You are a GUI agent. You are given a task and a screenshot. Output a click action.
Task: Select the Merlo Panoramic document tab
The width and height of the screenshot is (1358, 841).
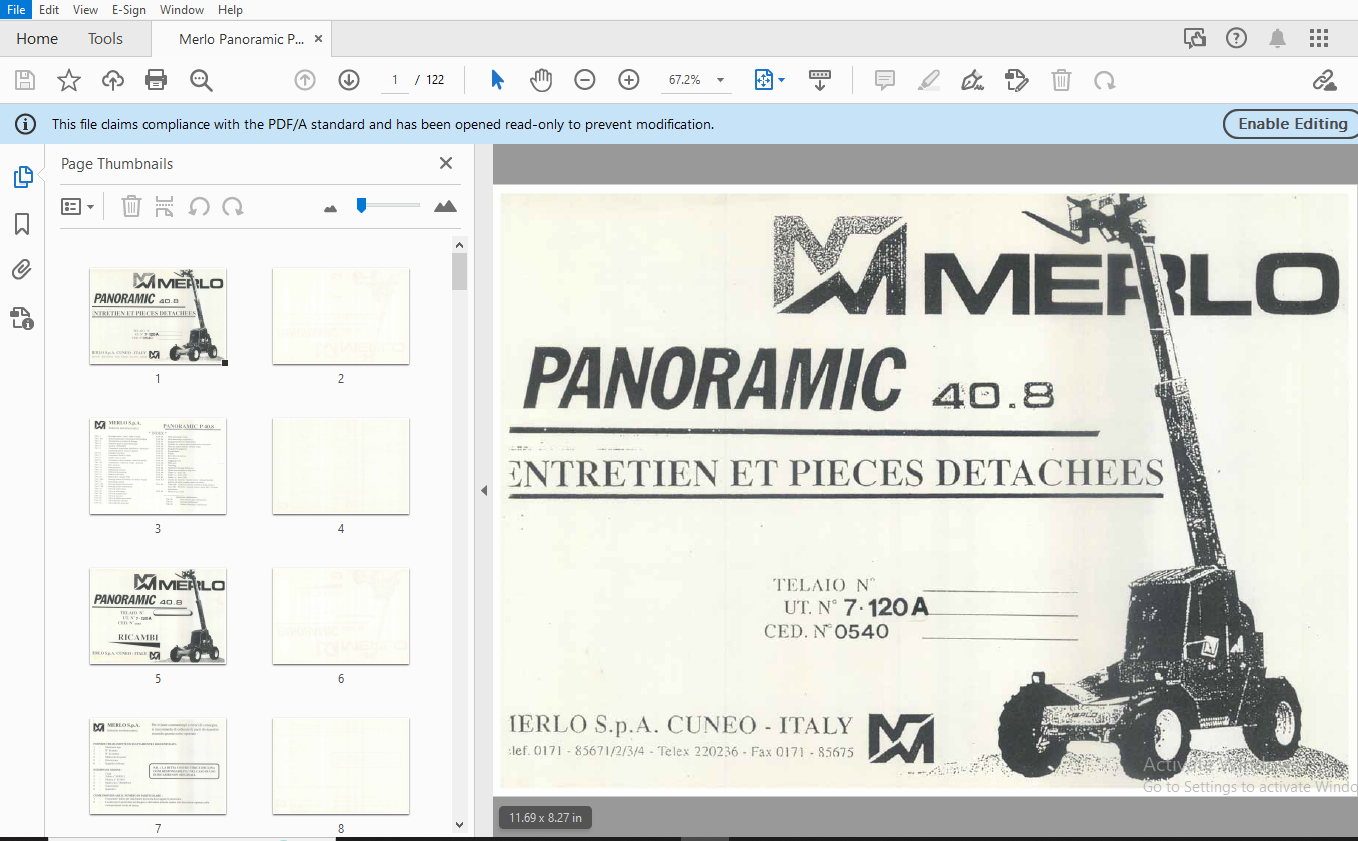[241, 39]
